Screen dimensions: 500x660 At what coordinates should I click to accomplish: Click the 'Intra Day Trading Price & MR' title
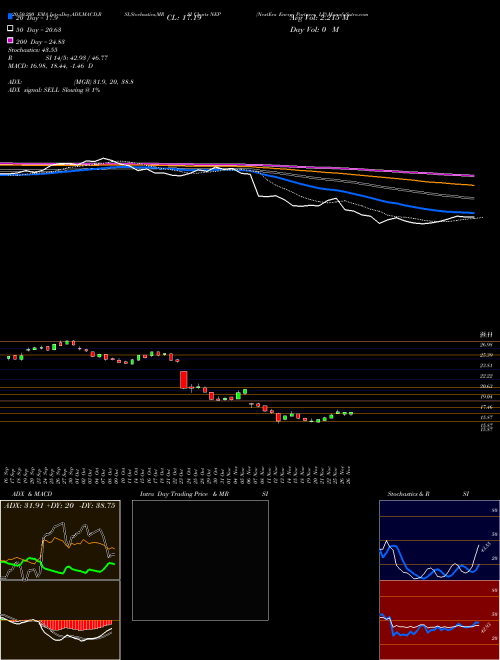pos(184,494)
